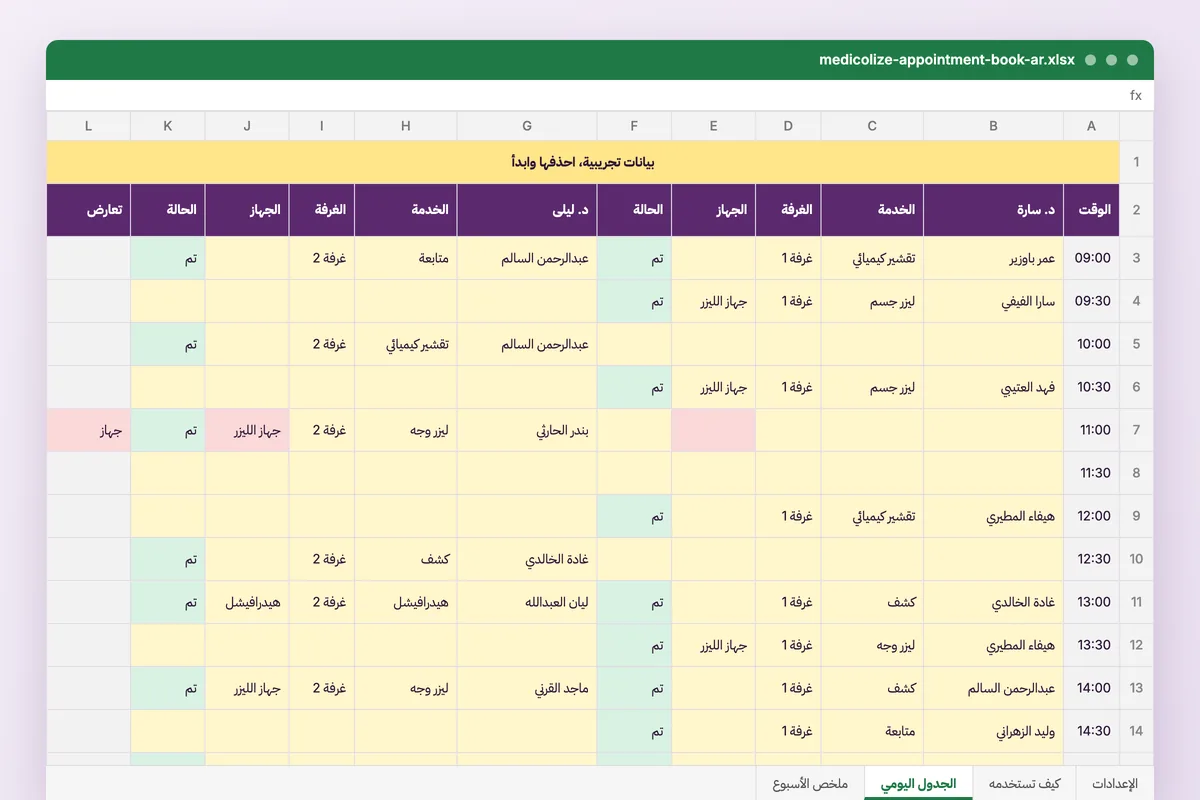Select the 11:30 time cell
This screenshot has width=1200, height=800.
[x=1091, y=473]
